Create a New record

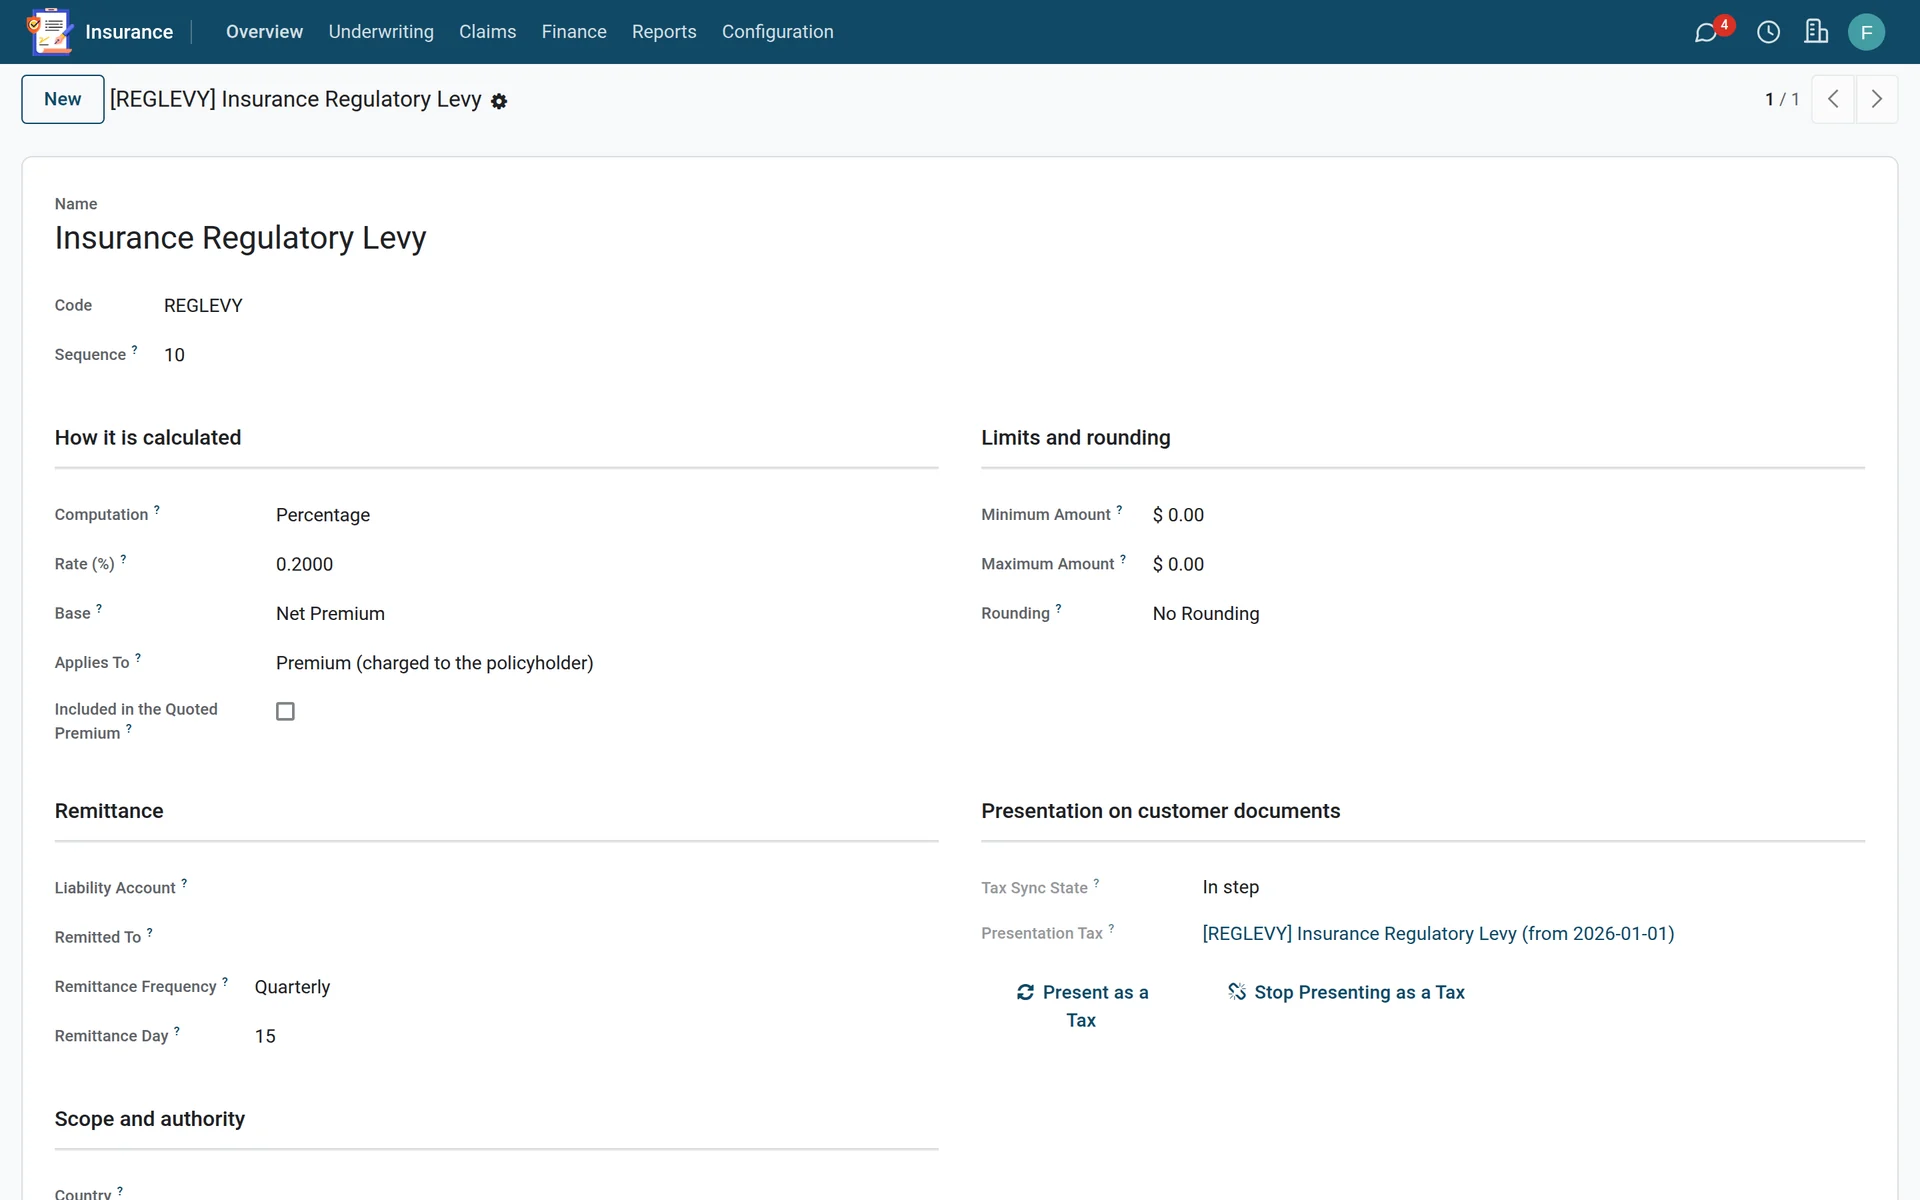coord(63,99)
